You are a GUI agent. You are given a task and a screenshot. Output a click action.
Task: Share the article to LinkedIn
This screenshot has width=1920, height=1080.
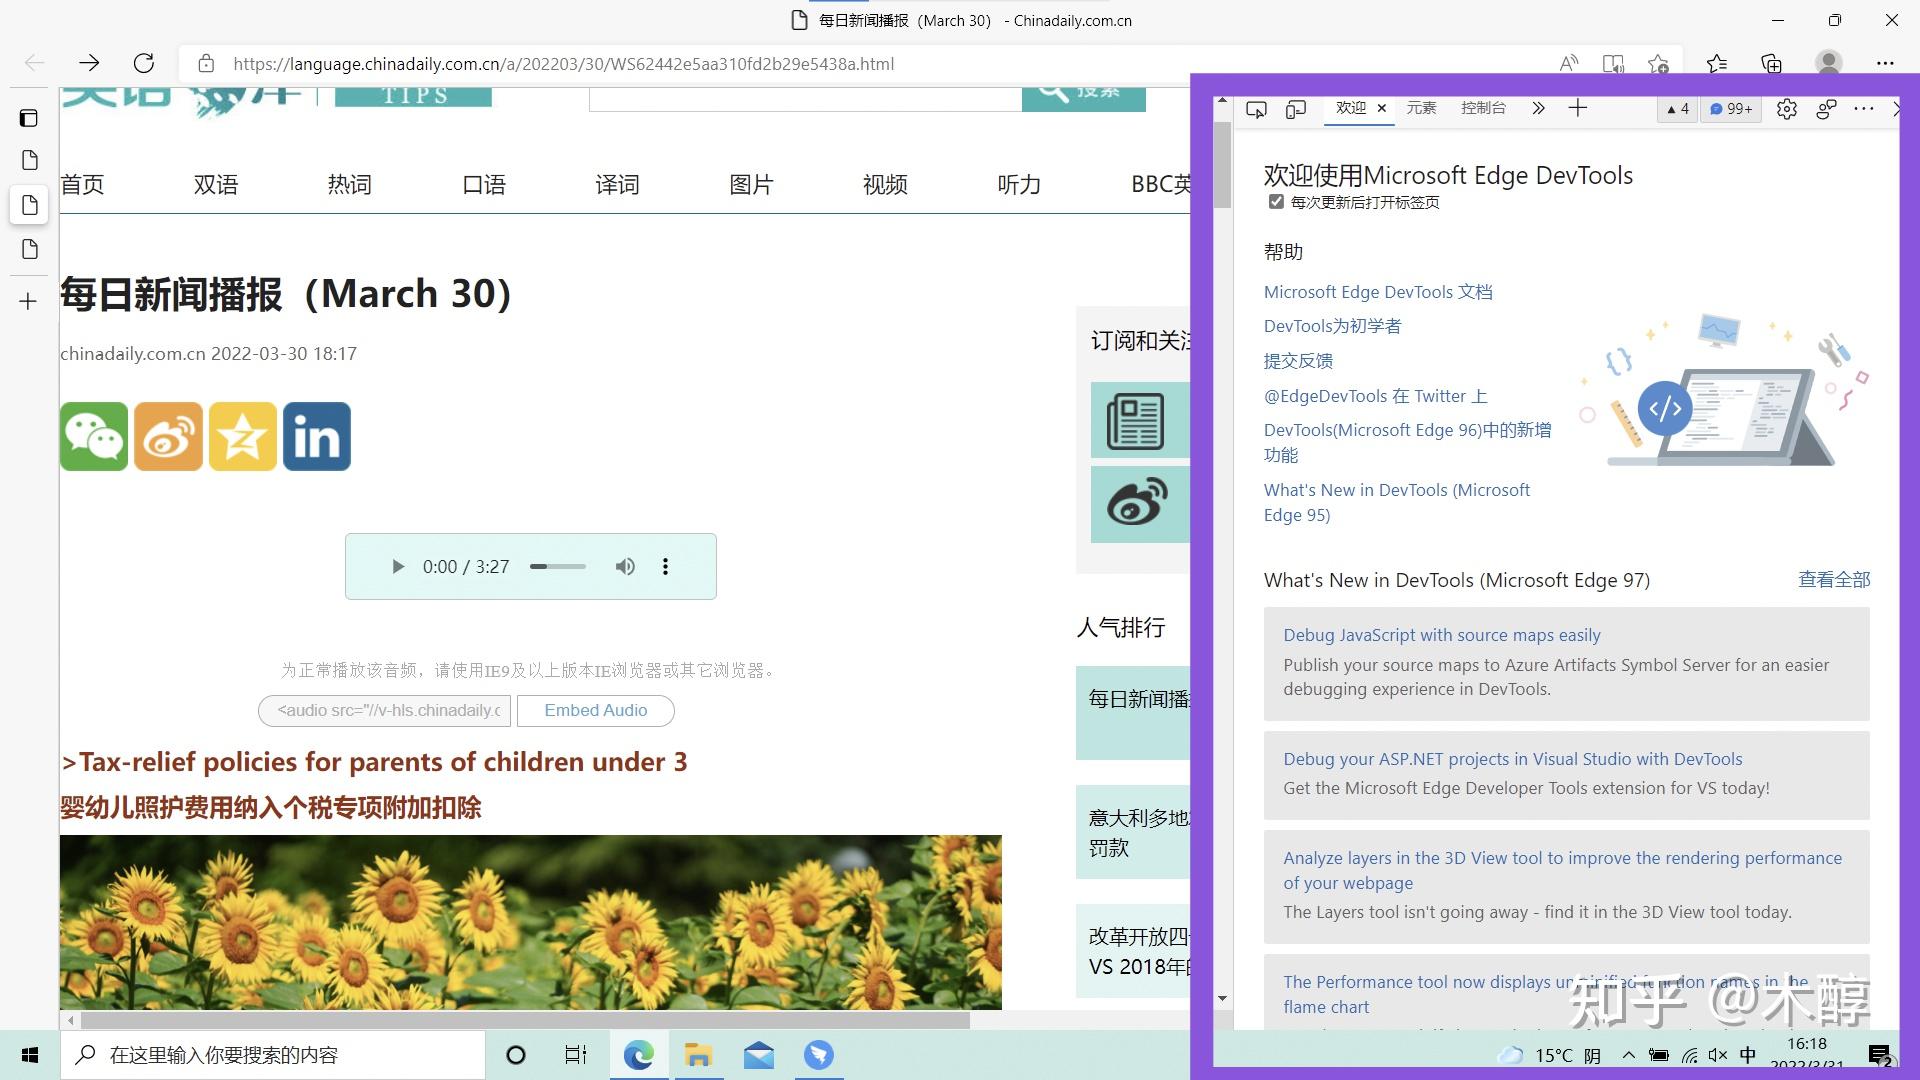[316, 436]
